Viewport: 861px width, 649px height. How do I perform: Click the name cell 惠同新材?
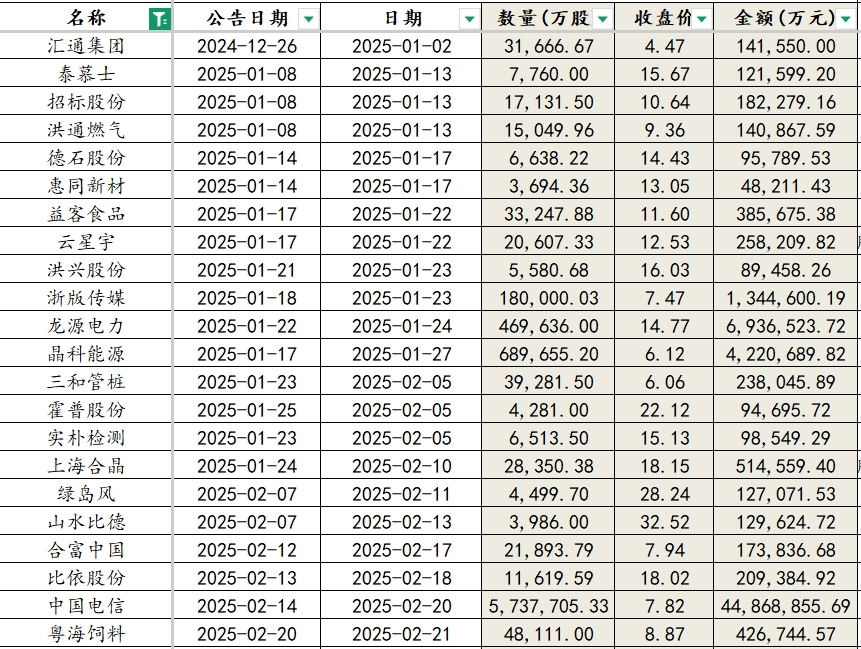pyautogui.click(x=86, y=186)
